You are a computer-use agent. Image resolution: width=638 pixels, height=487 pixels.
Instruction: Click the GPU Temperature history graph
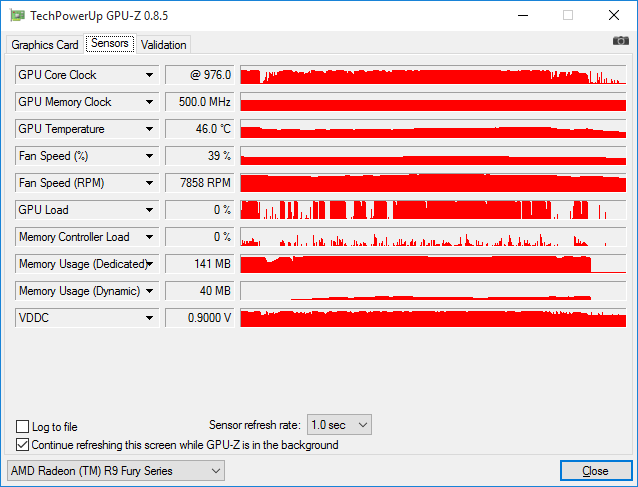click(x=433, y=129)
